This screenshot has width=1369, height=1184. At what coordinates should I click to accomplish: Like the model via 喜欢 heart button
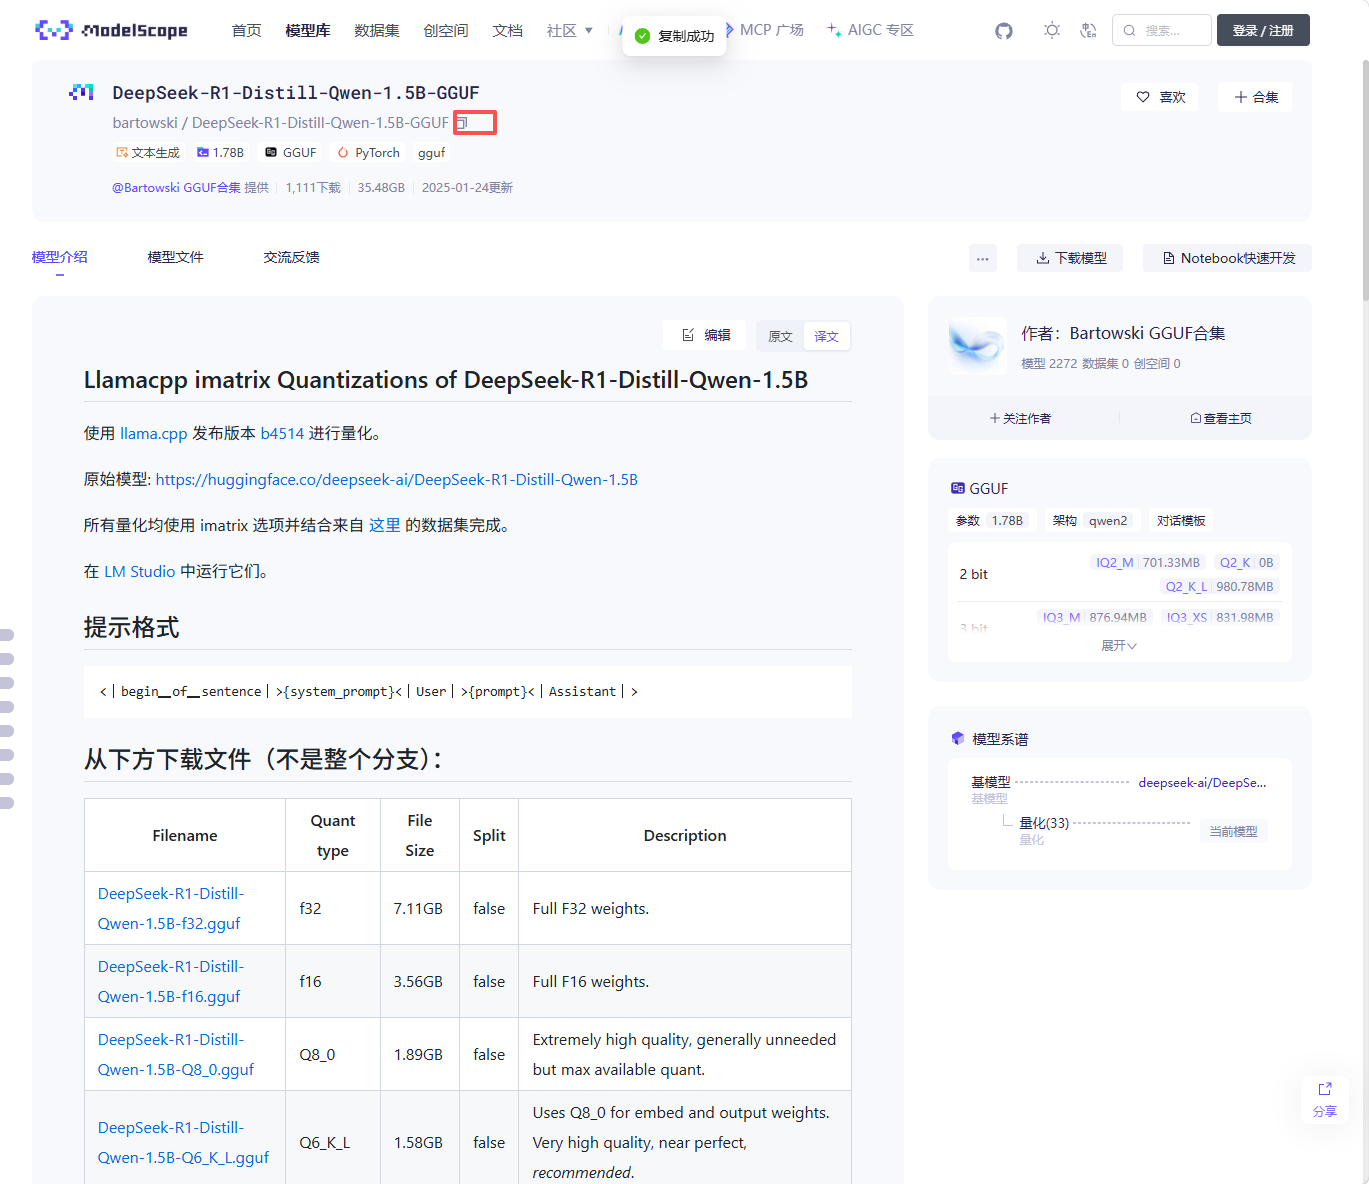[1161, 97]
